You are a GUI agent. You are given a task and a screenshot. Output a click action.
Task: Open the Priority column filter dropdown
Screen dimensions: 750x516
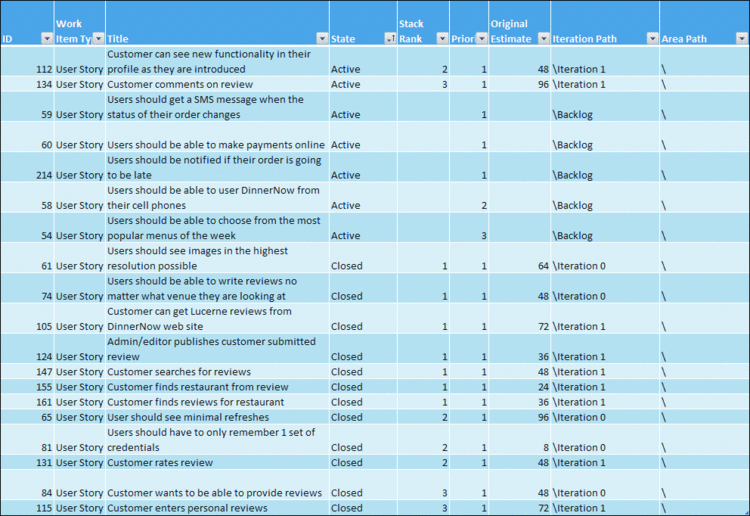[481, 39]
